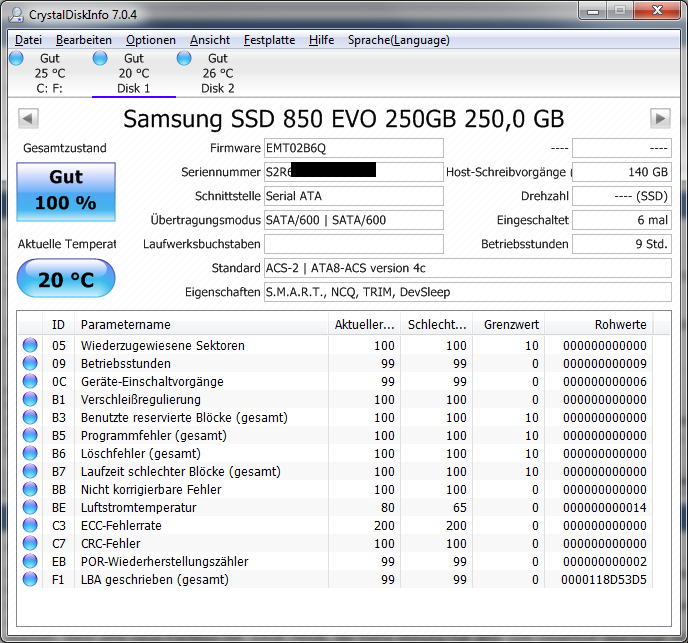Click the Übertragungsmodus field SATA/600
The image size is (688, 643).
point(354,220)
